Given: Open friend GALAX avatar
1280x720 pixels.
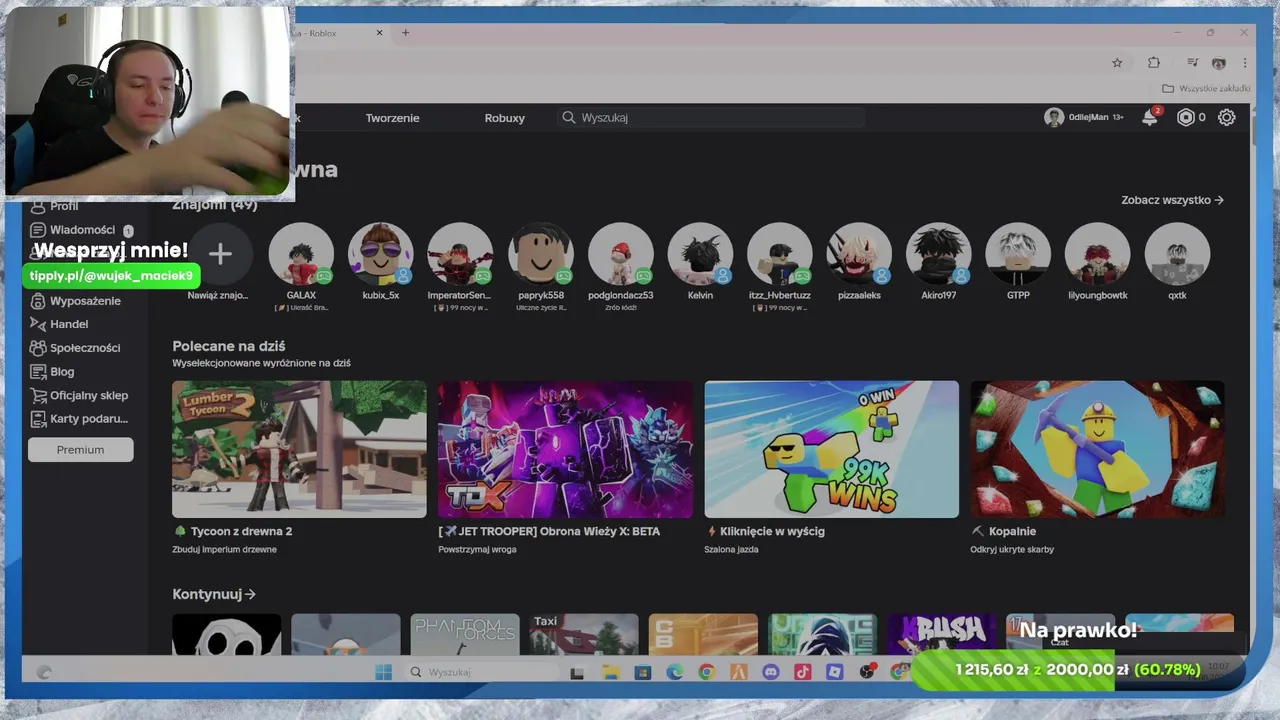Looking at the screenshot, I should coord(301,254).
